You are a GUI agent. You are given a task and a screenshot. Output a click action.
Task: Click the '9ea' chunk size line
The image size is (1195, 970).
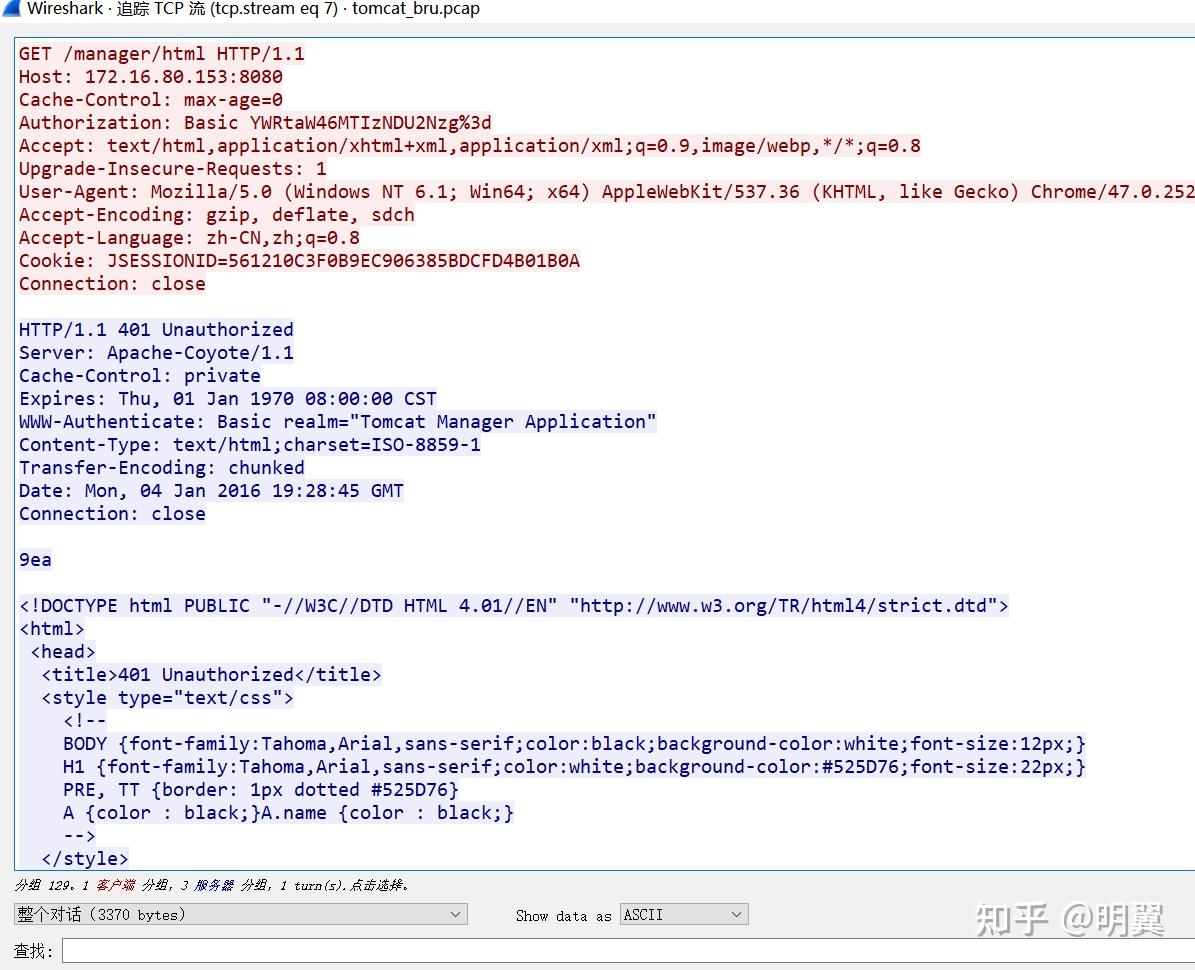pos(35,559)
